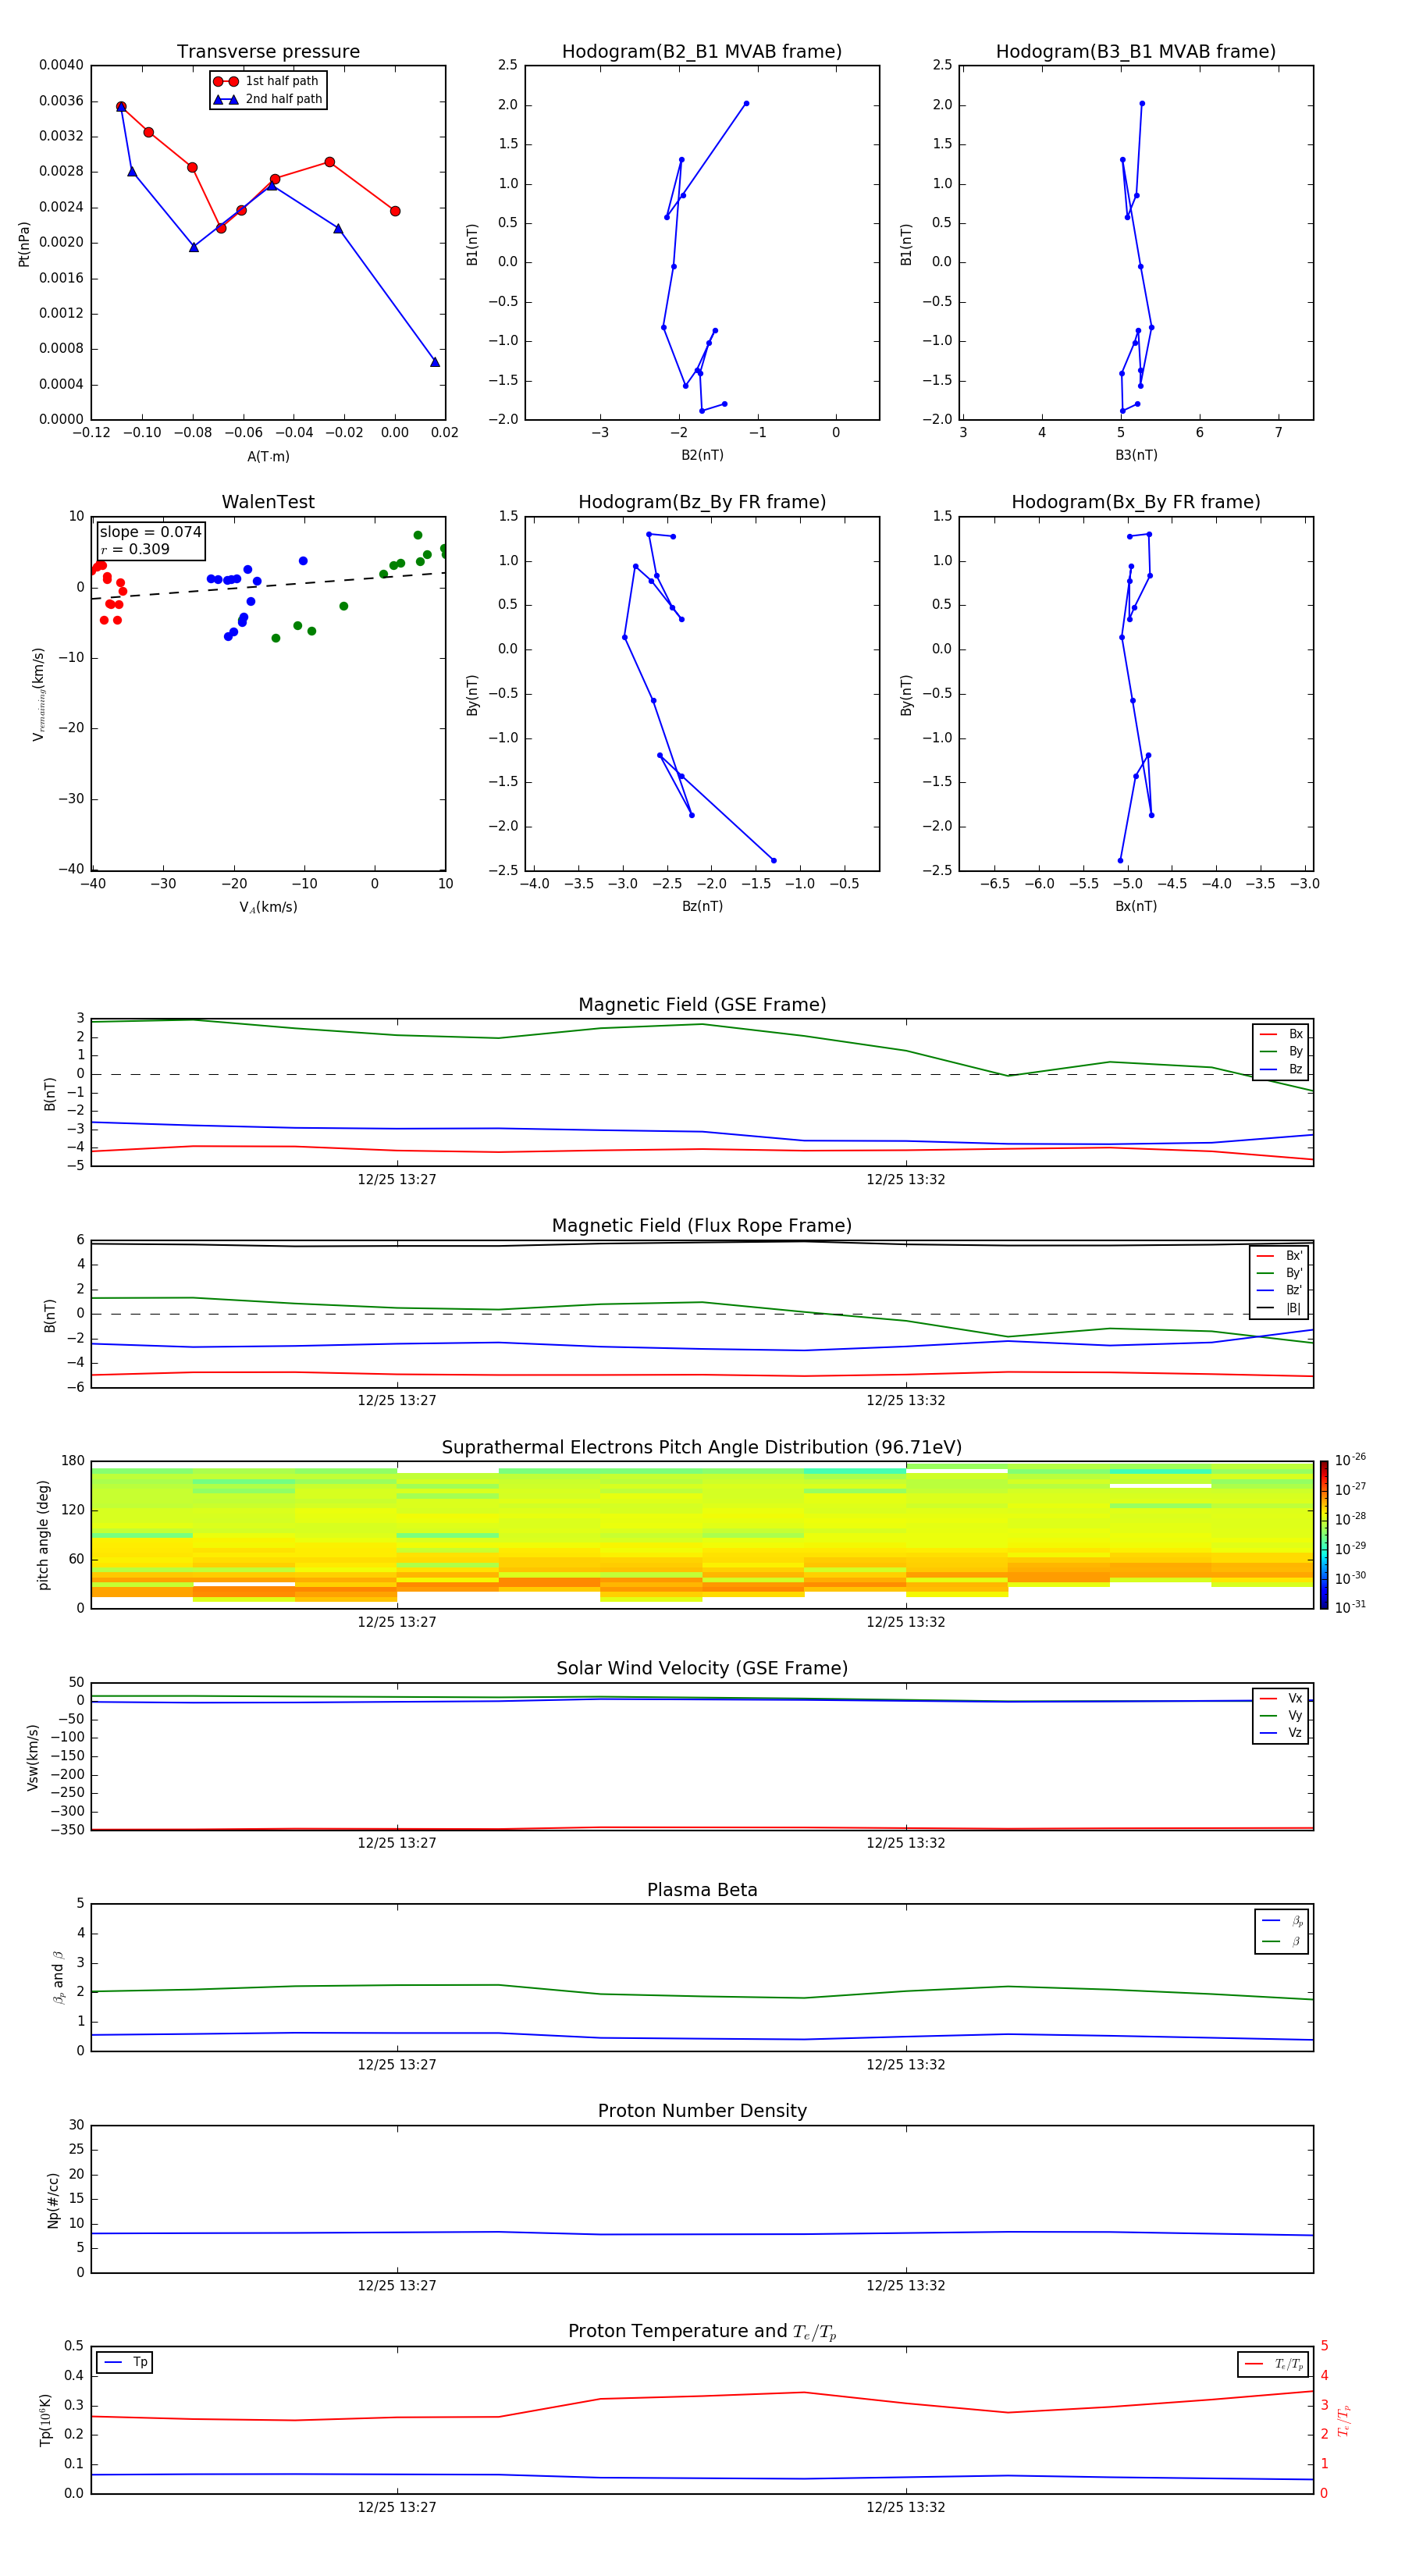The width and height of the screenshot is (1405, 2576).
Task: Select Vy in the solar wind velocity legend
Action: click(x=1281, y=1715)
